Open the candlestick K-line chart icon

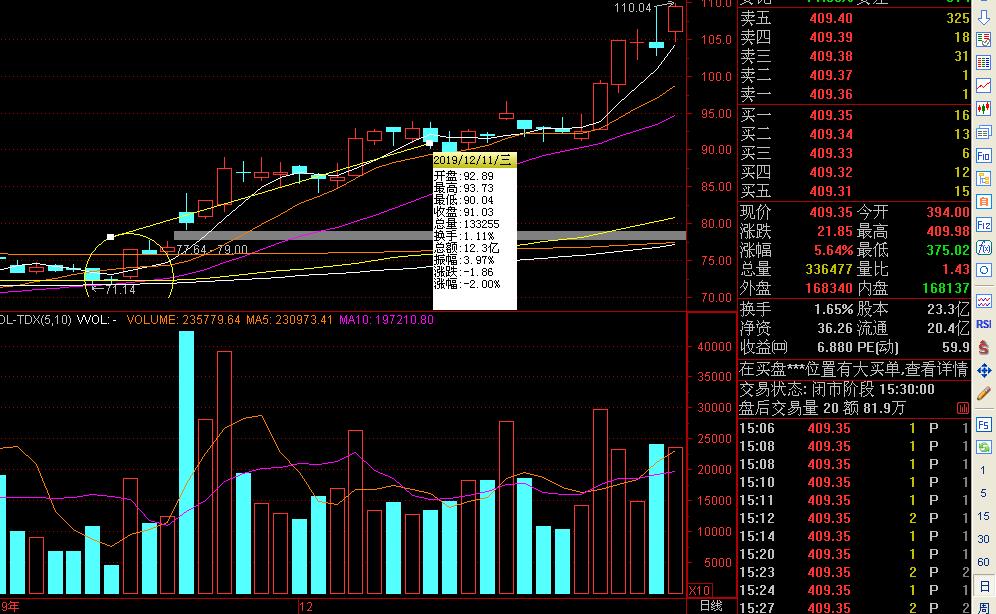pyautogui.click(x=983, y=109)
